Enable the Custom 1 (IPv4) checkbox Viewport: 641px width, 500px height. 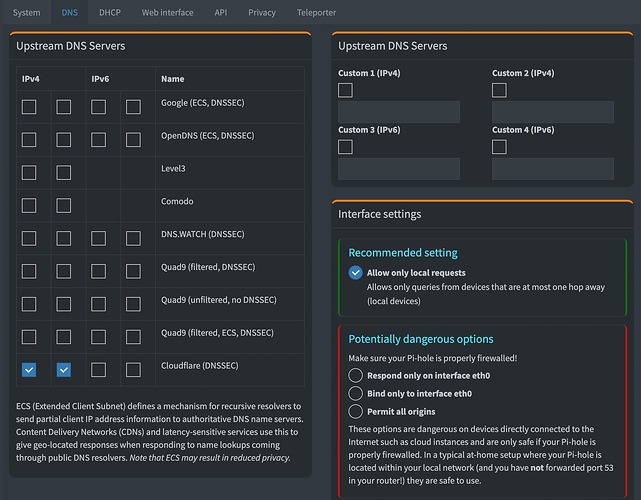345,91
